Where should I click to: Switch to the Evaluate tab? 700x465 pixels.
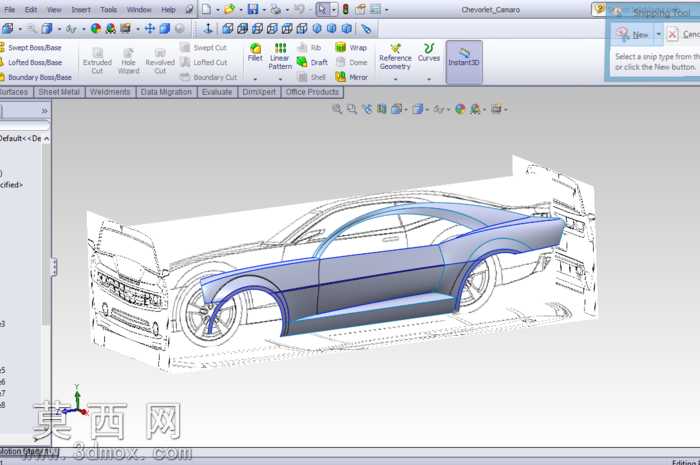coord(217,92)
